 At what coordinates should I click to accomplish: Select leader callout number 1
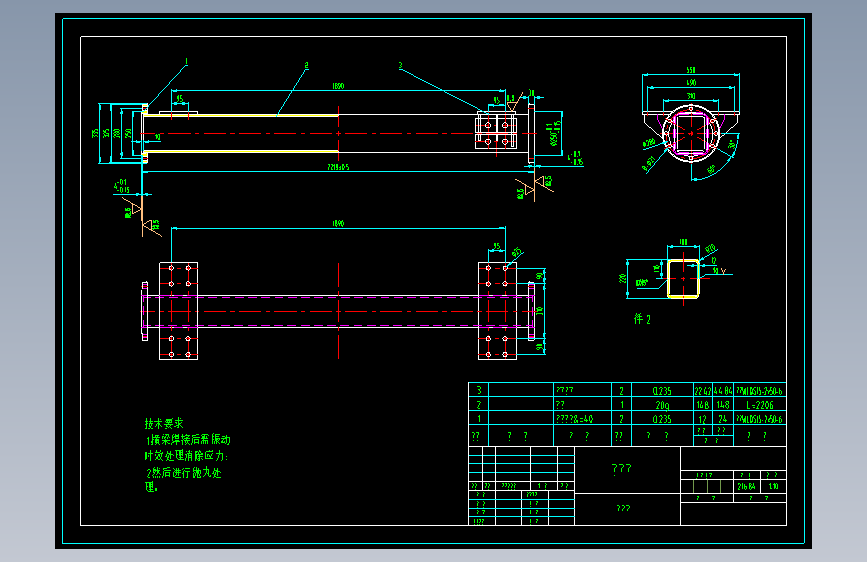click(x=186, y=62)
